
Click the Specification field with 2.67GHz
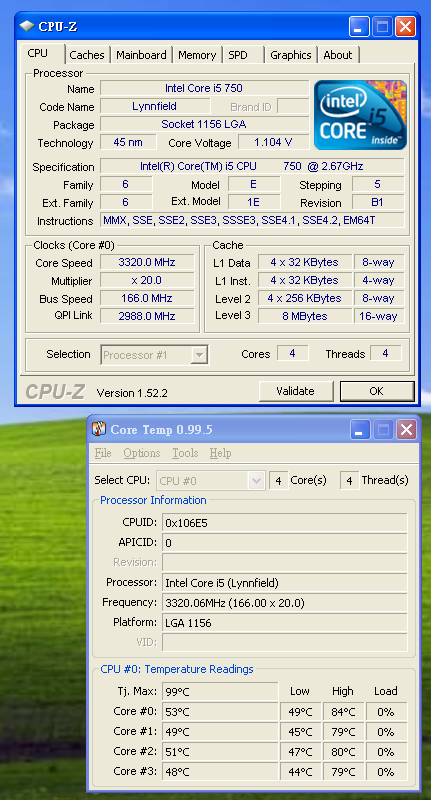[x=252, y=166]
